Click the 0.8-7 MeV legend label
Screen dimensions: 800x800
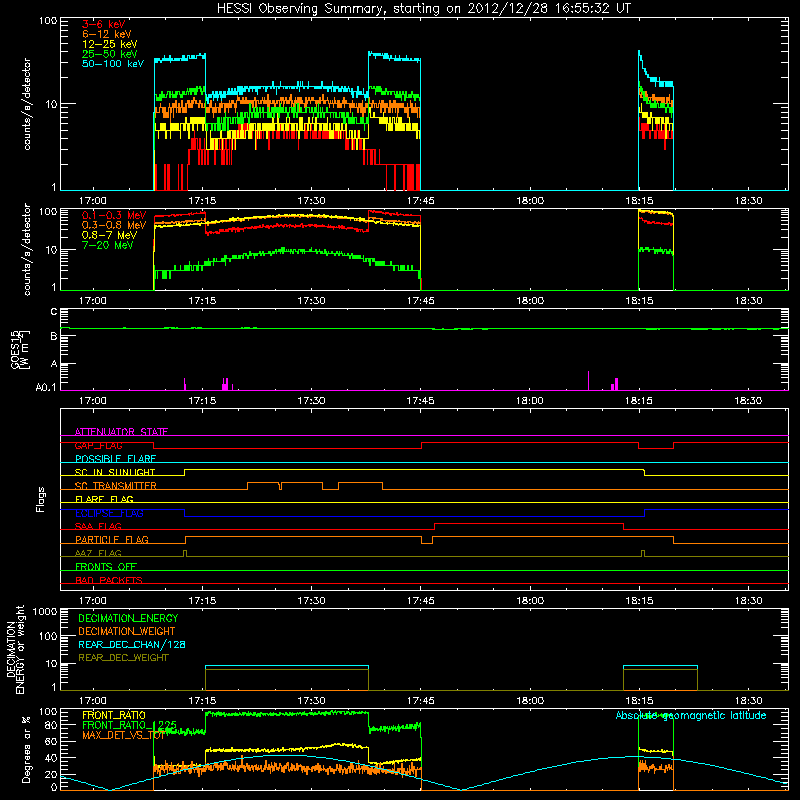[109, 235]
